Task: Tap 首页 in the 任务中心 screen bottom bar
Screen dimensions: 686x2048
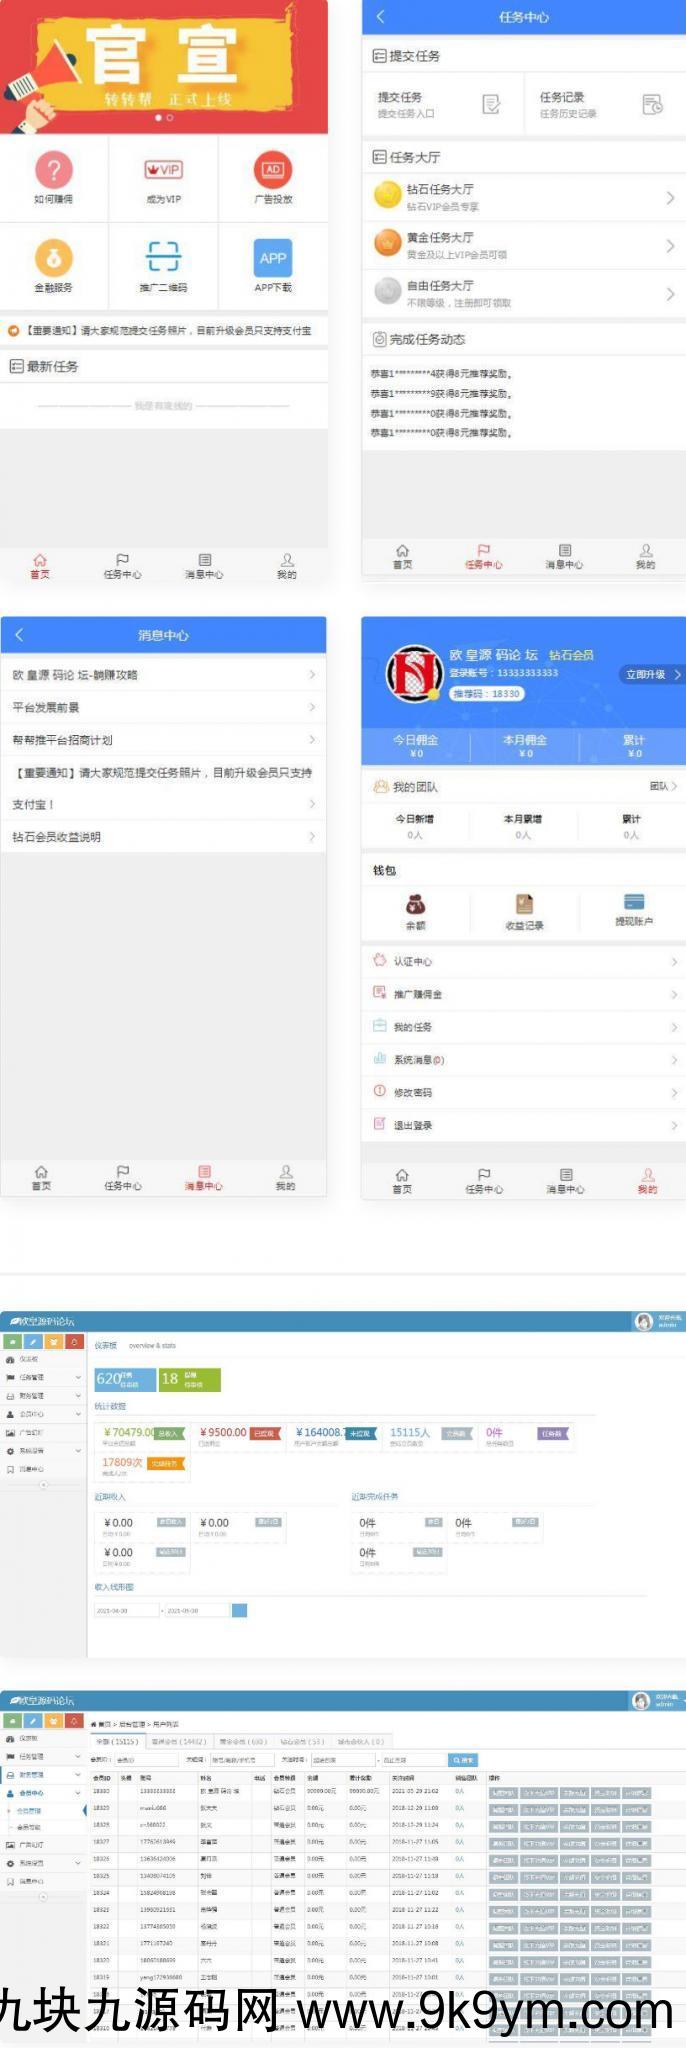Action: 402,557
